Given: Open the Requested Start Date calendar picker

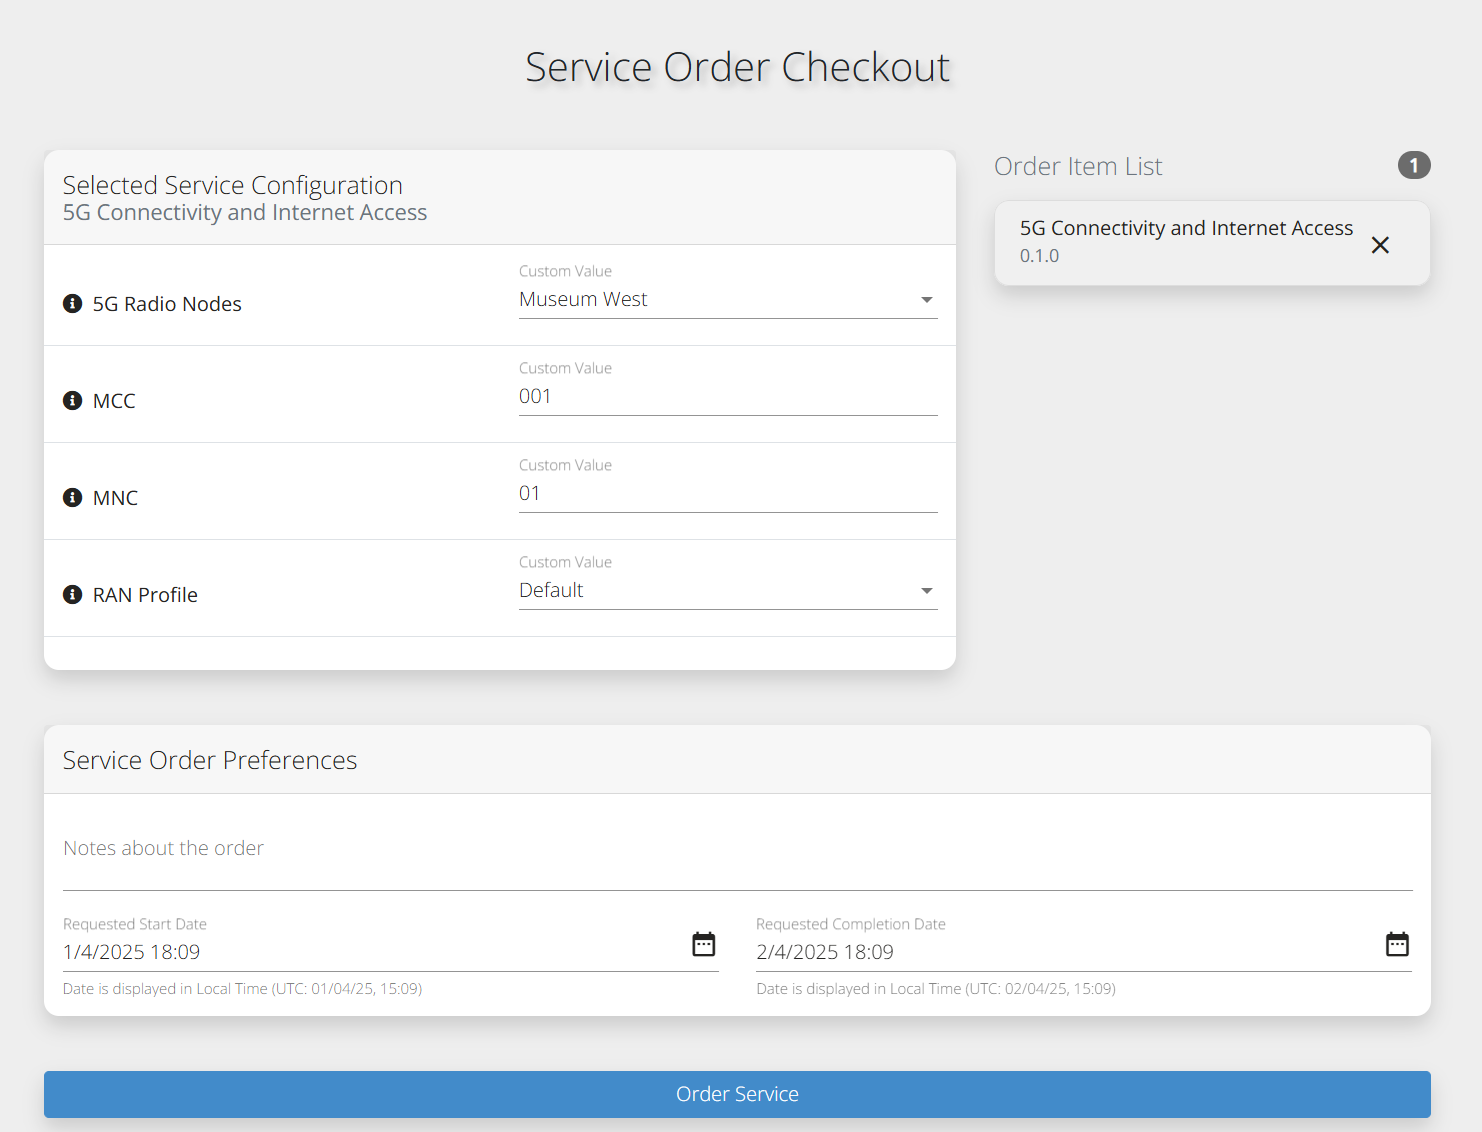Looking at the screenshot, I should (704, 944).
